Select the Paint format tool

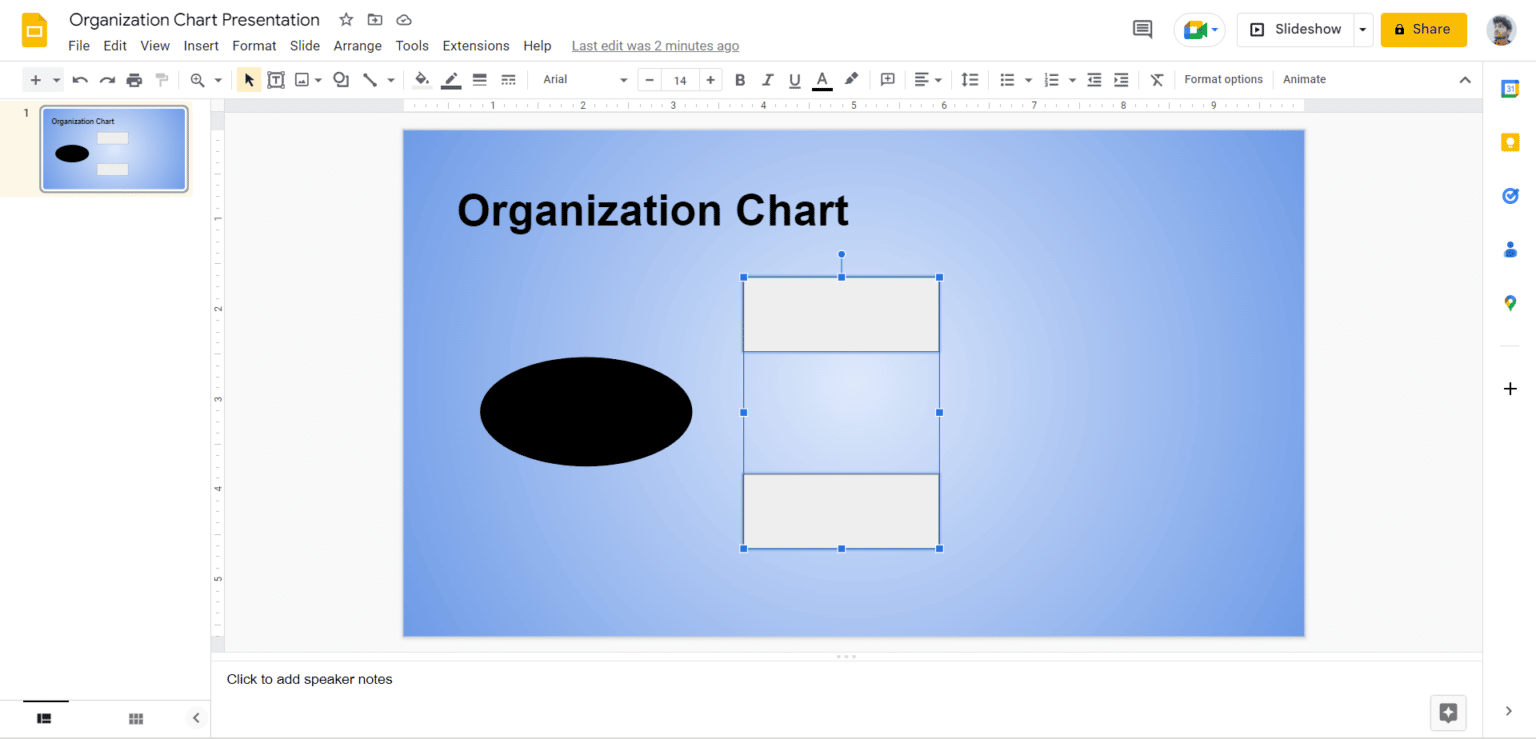pos(161,79)
